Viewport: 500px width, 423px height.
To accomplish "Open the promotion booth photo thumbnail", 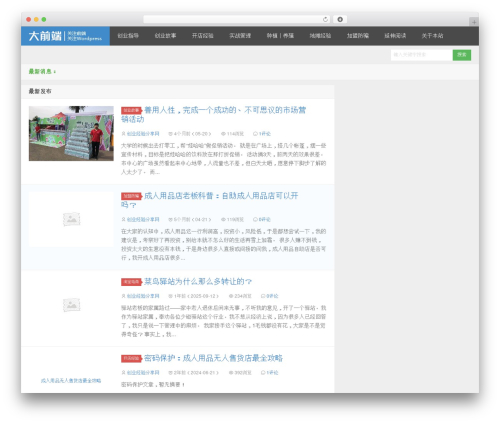I will click(x=71, y=133).
